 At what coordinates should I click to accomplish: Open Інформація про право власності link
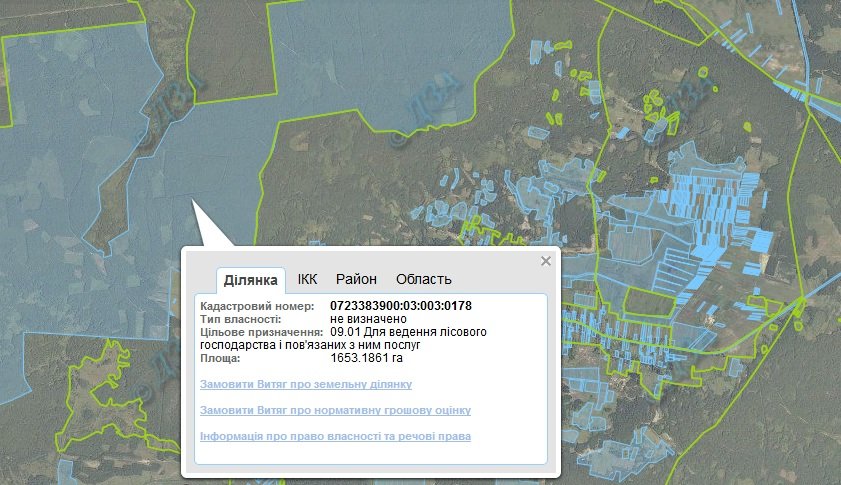pos(335,437)
